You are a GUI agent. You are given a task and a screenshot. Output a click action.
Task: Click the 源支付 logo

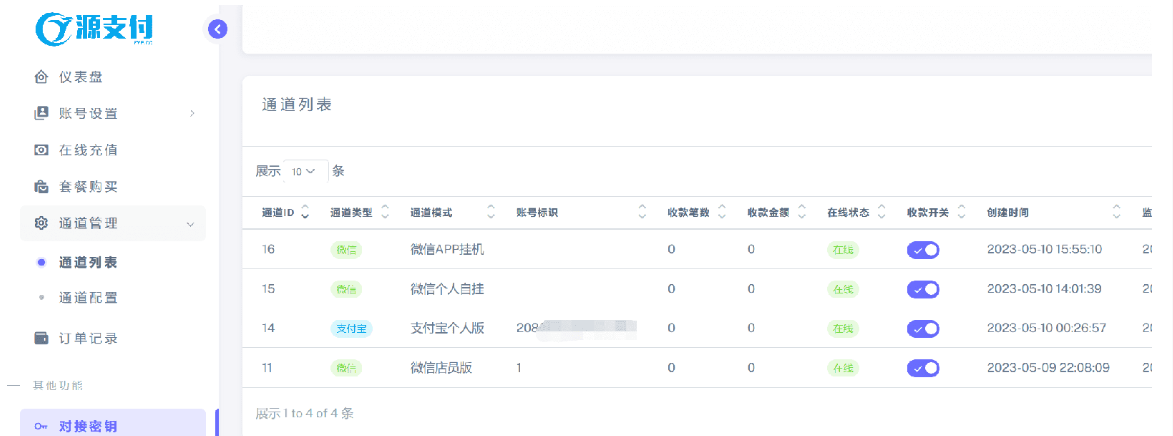pyautogui.click(x=94, y=29)
